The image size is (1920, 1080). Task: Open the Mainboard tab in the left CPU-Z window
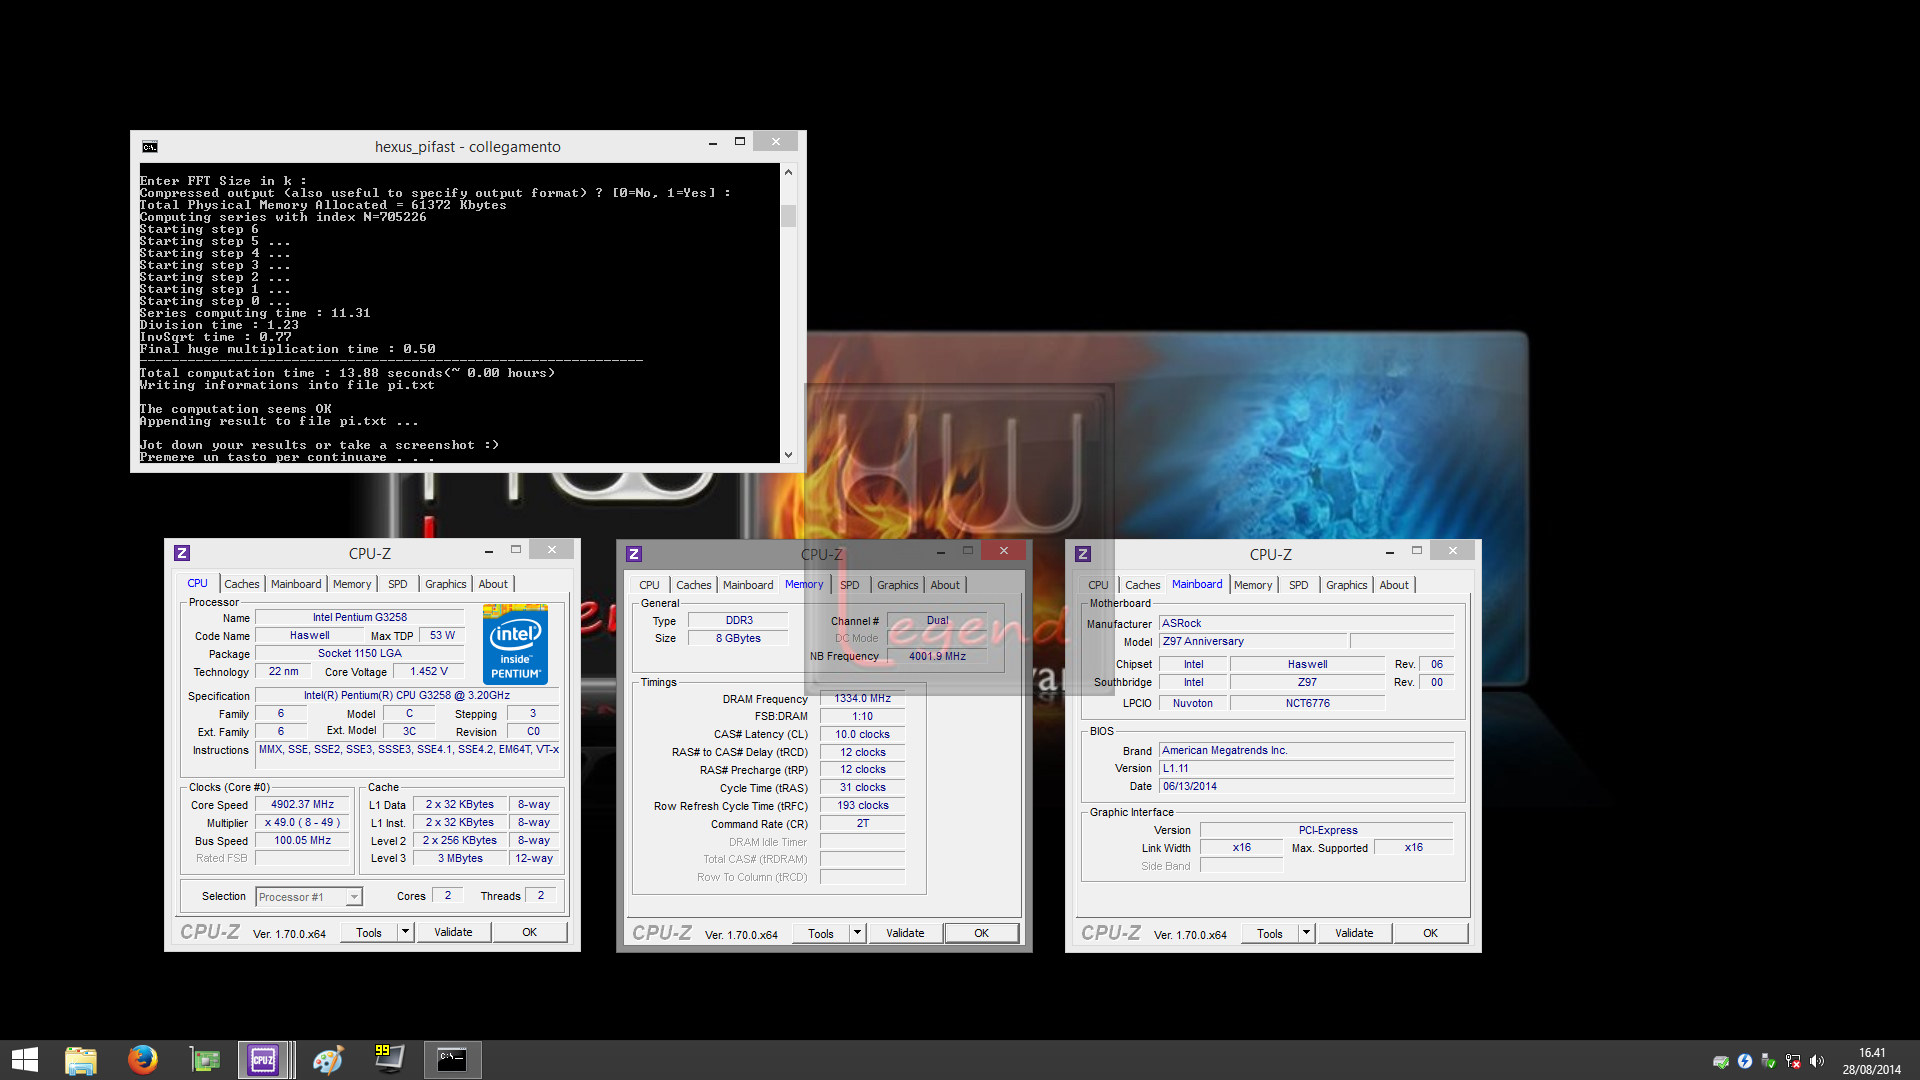(x=296, y=584)
